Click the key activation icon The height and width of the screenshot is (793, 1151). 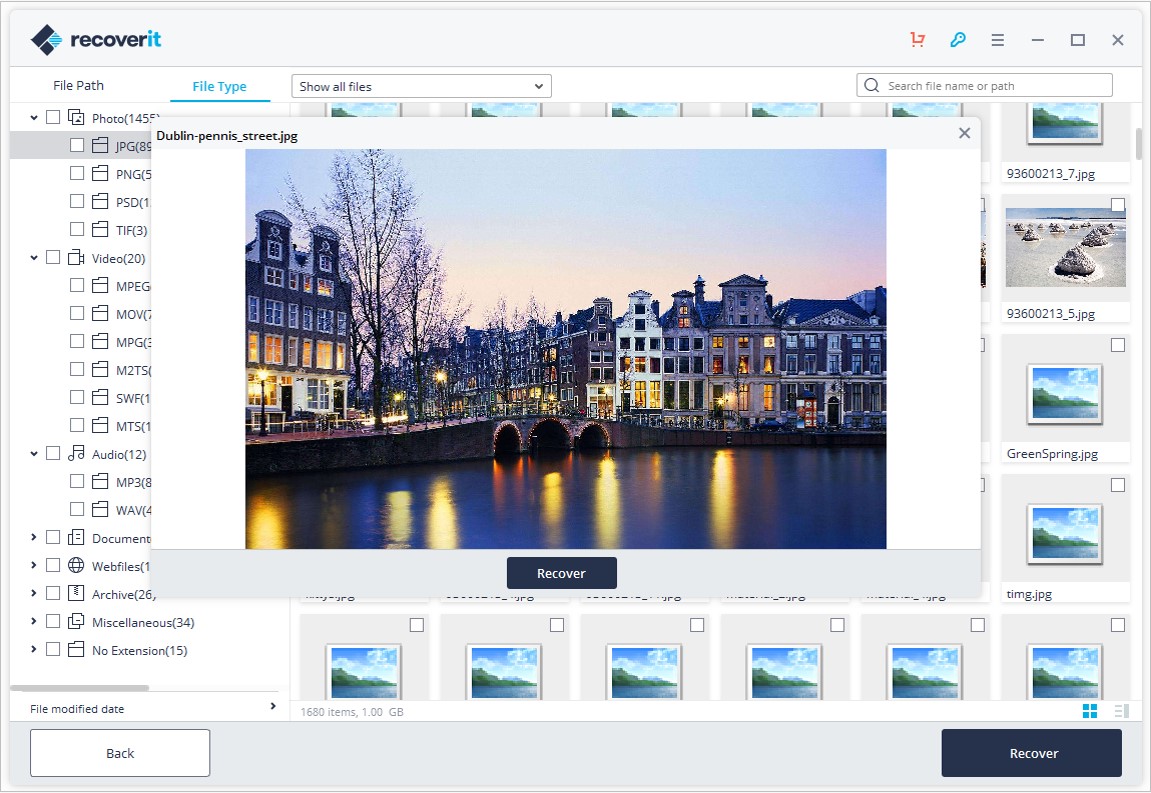(x=958, y=40)
